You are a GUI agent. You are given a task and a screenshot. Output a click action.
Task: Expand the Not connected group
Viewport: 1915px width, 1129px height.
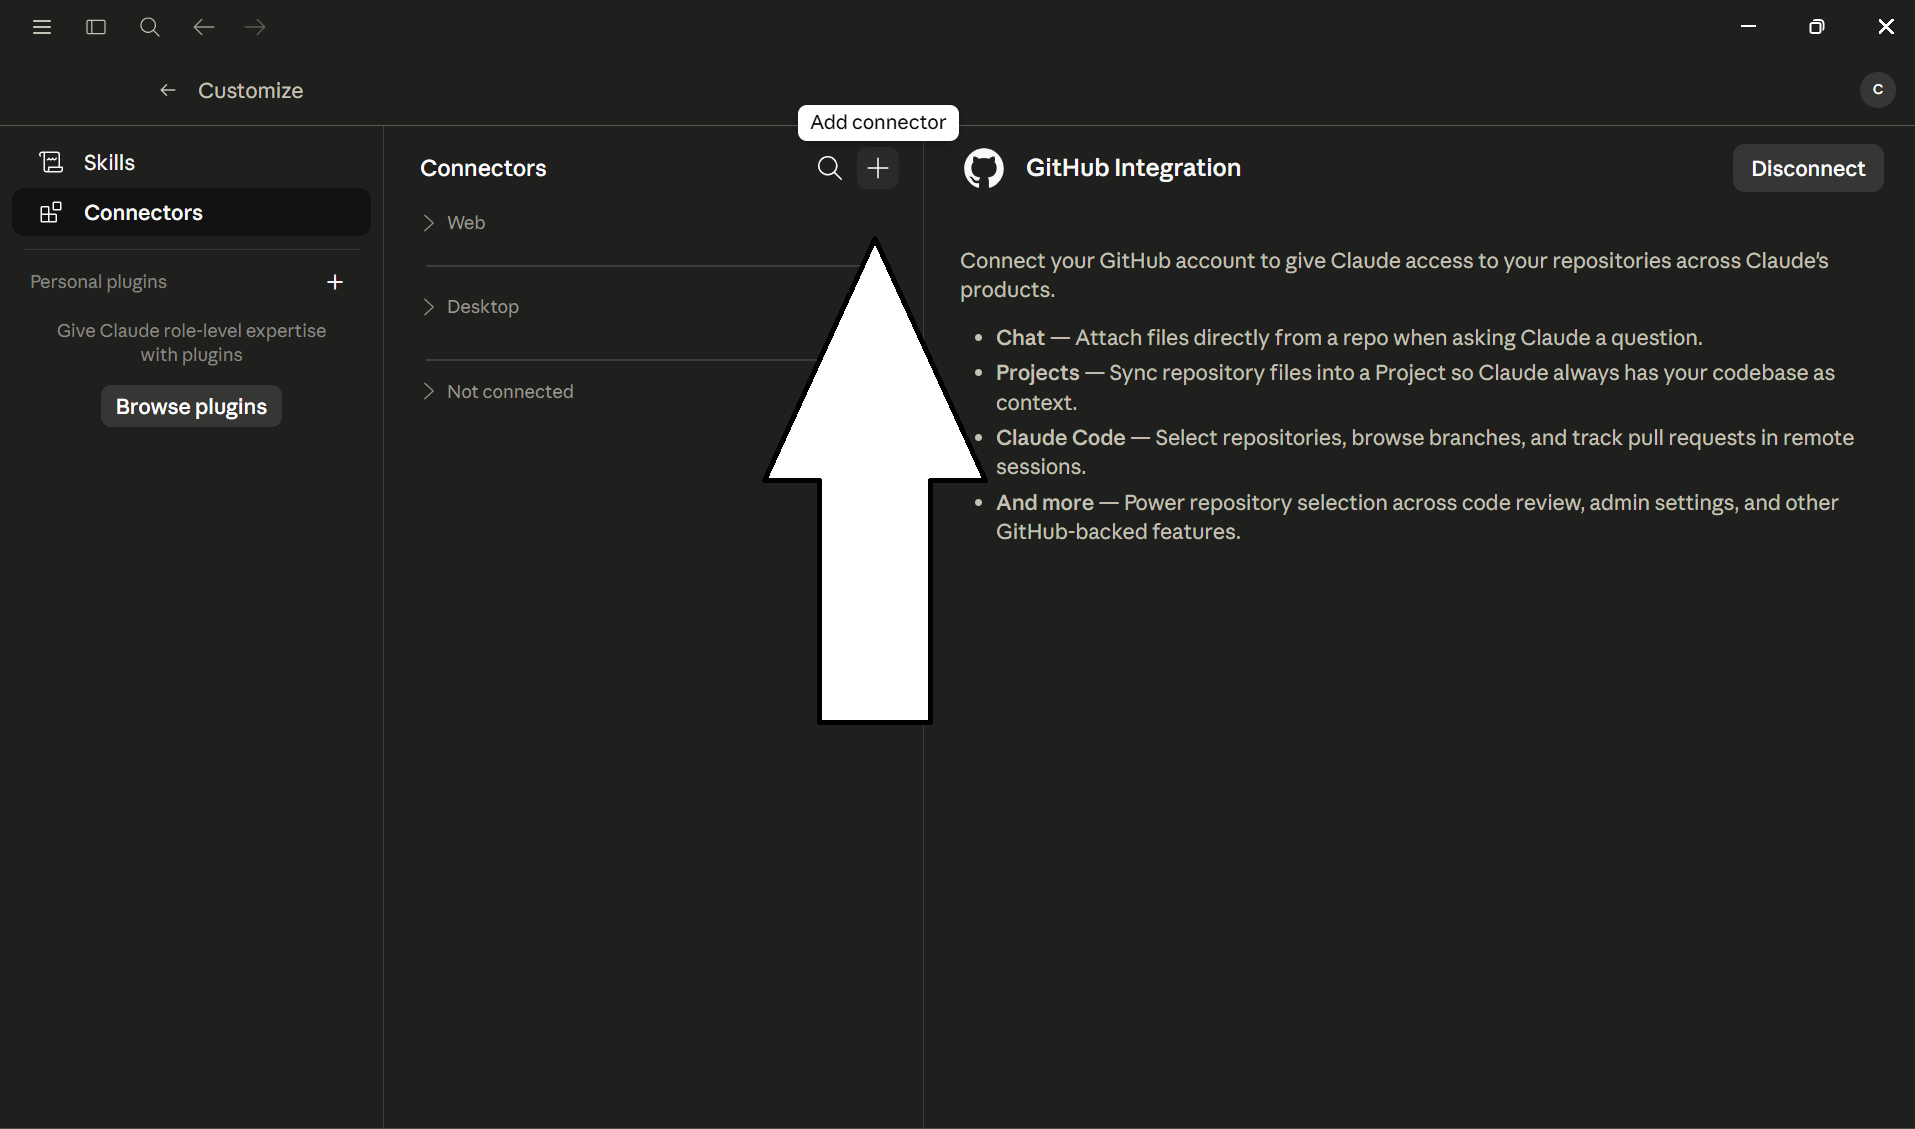498,391
